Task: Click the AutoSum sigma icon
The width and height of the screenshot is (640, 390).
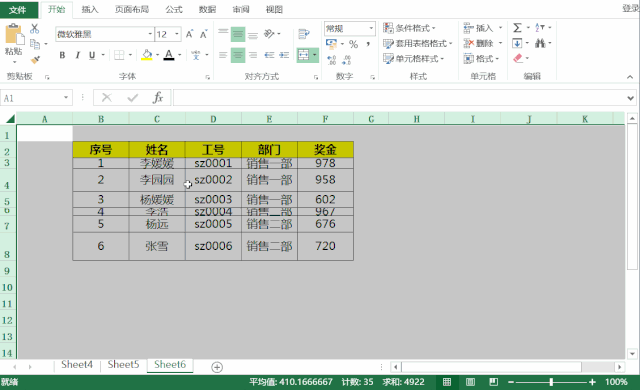Action: (517, 28)
